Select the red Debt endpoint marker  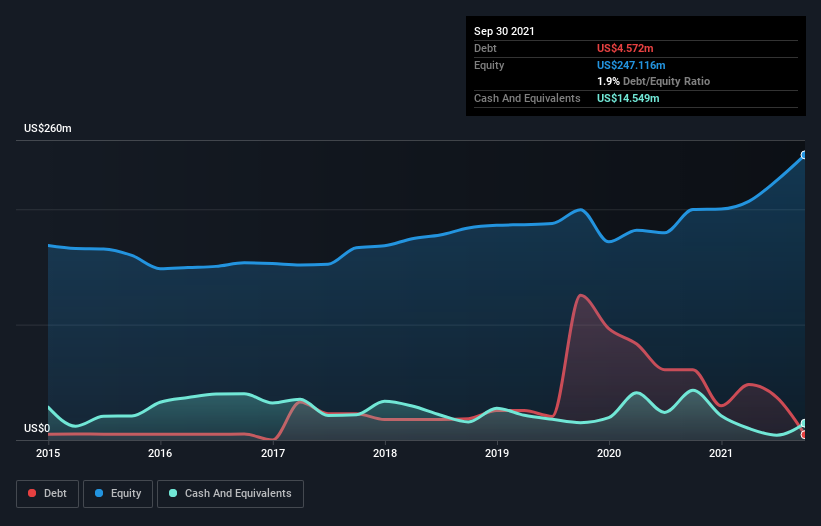[805, 434]
